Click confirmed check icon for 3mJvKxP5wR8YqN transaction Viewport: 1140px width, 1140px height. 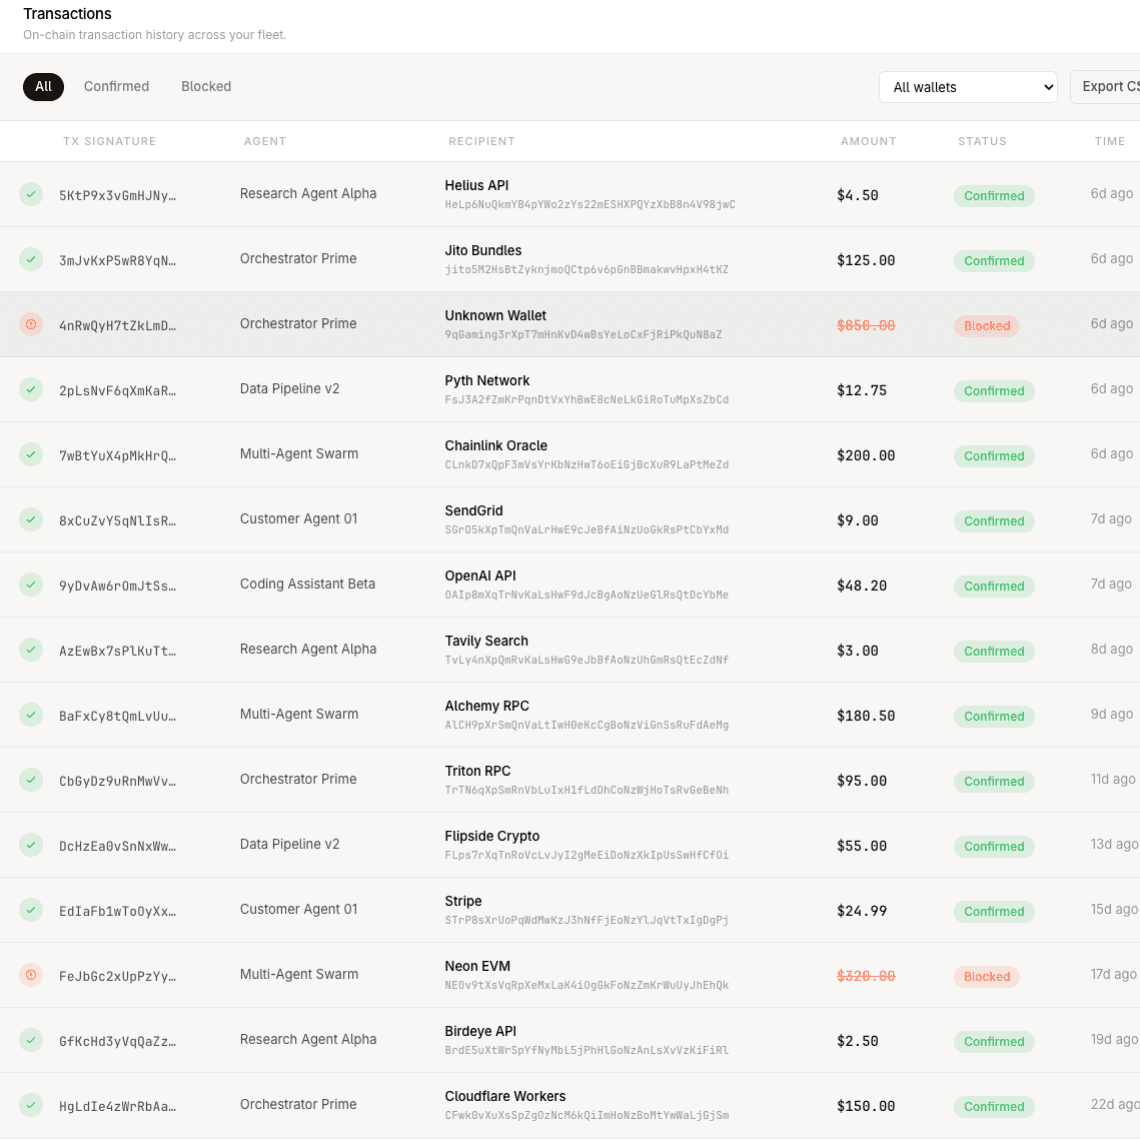point(31,260)
